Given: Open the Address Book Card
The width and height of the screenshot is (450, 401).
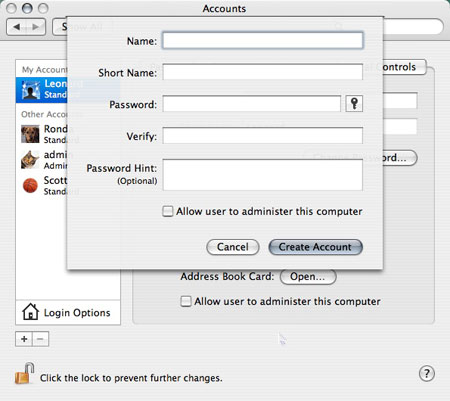Looking at the screenshot, I should [x=308, y=277].
